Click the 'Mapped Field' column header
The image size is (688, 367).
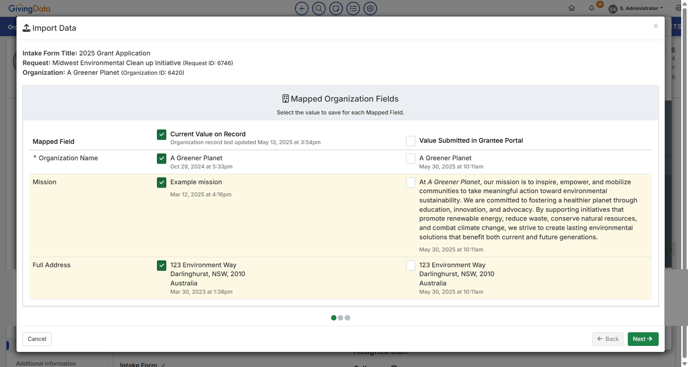click(x=53, y=141)
